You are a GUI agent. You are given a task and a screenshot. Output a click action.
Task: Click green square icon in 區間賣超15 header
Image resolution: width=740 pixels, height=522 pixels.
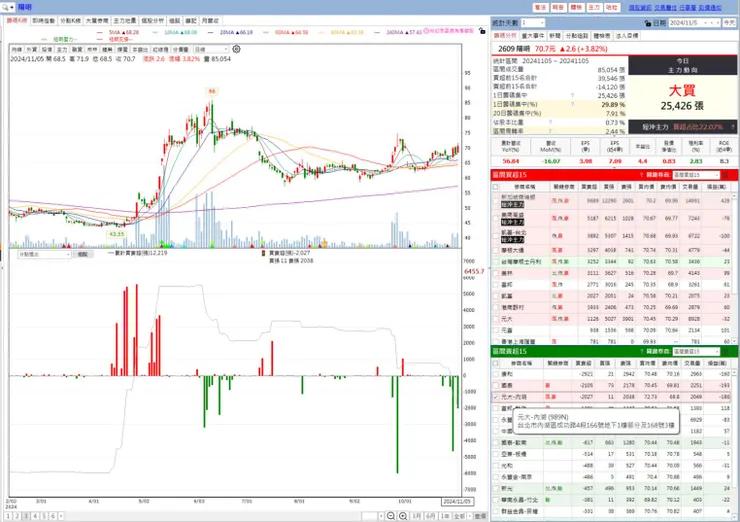tap(725, 352)
